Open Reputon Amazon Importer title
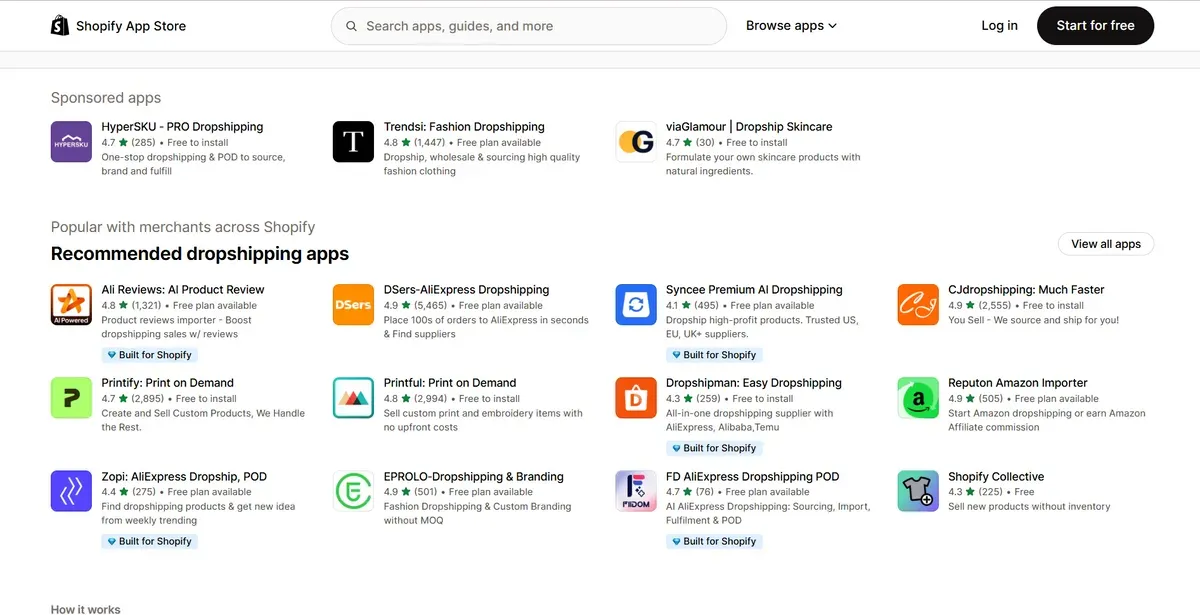Image resolution: width=1200 pixels, height=615 pixels. pyautogui.click(x=1017, y=383)
